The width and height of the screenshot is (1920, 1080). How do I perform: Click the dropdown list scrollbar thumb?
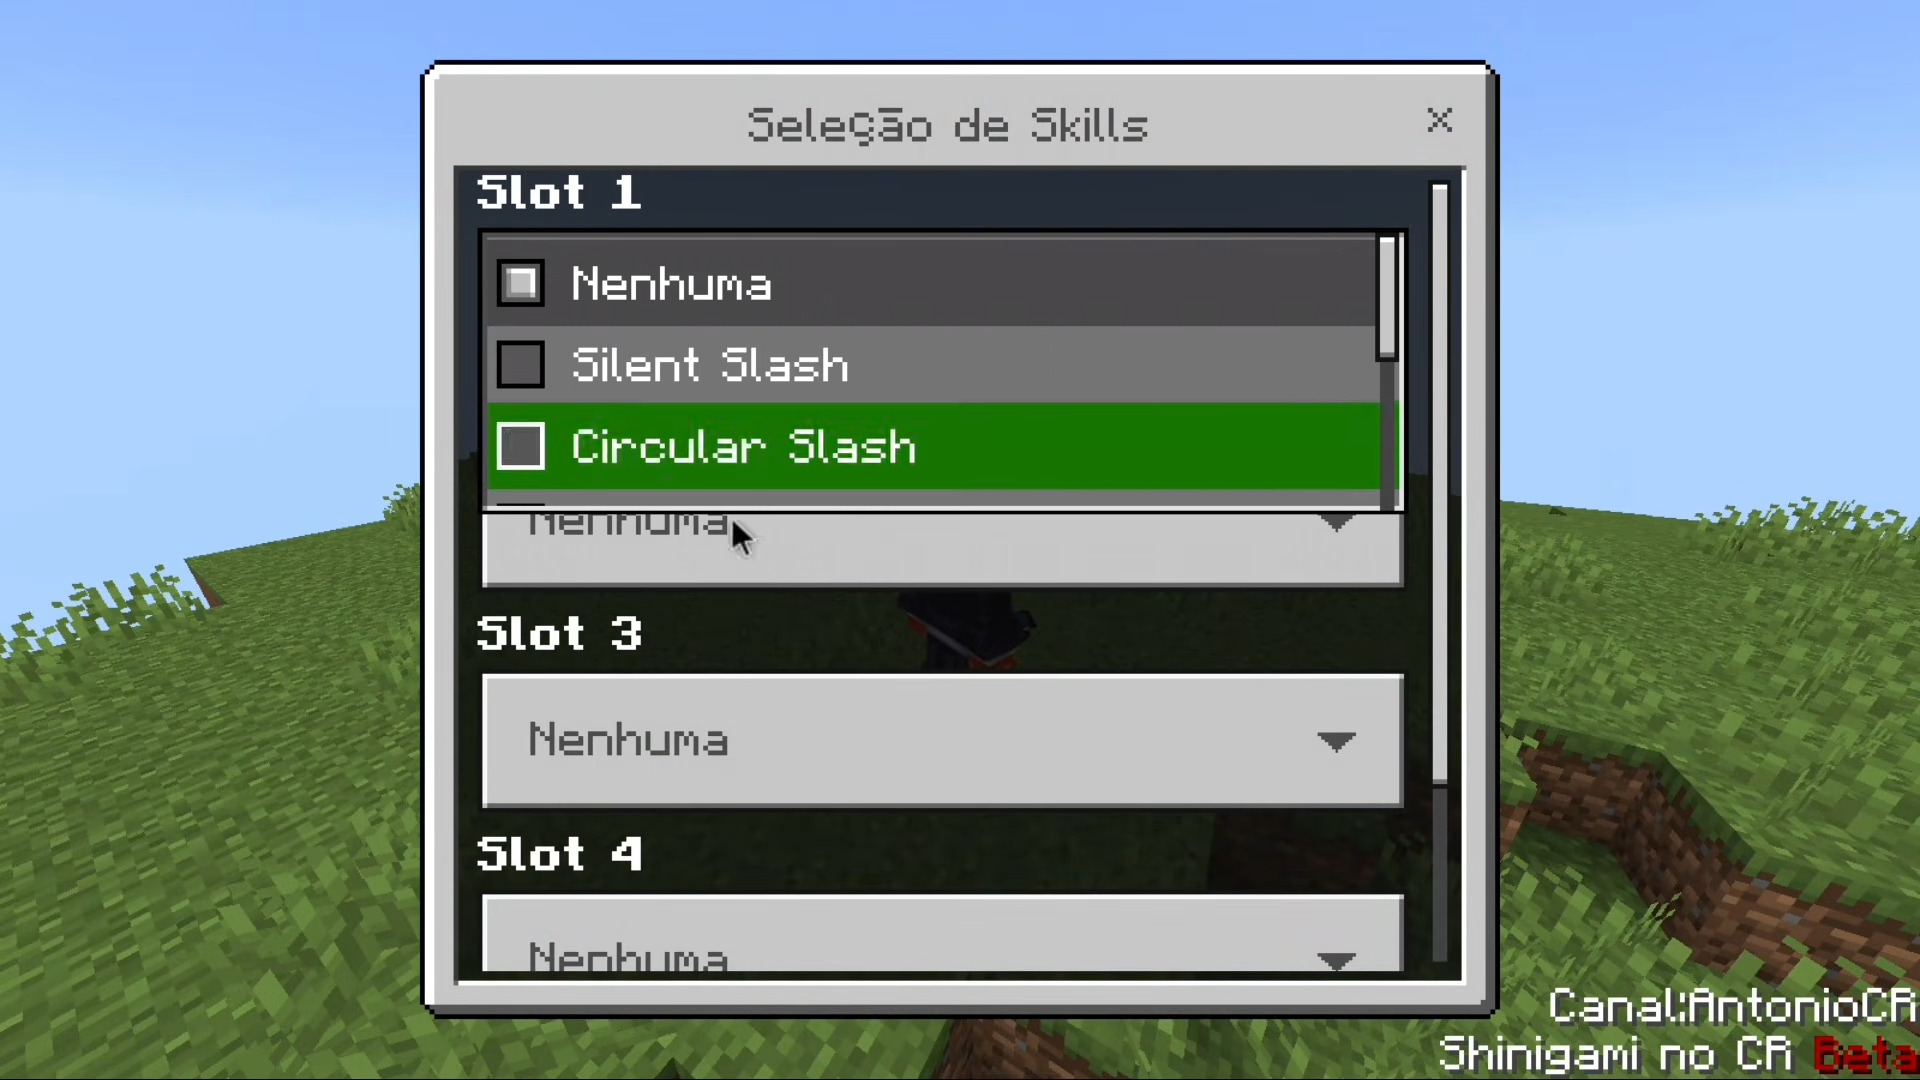[x=1387, y=298]
